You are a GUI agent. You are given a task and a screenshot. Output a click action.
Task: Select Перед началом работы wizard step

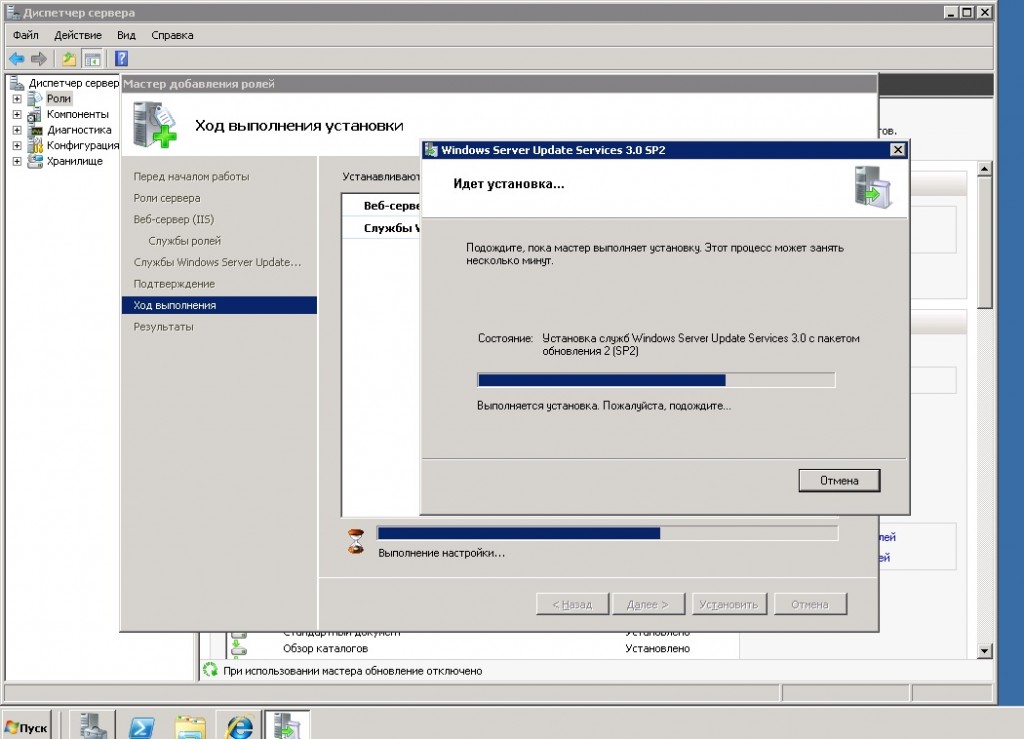191,176
